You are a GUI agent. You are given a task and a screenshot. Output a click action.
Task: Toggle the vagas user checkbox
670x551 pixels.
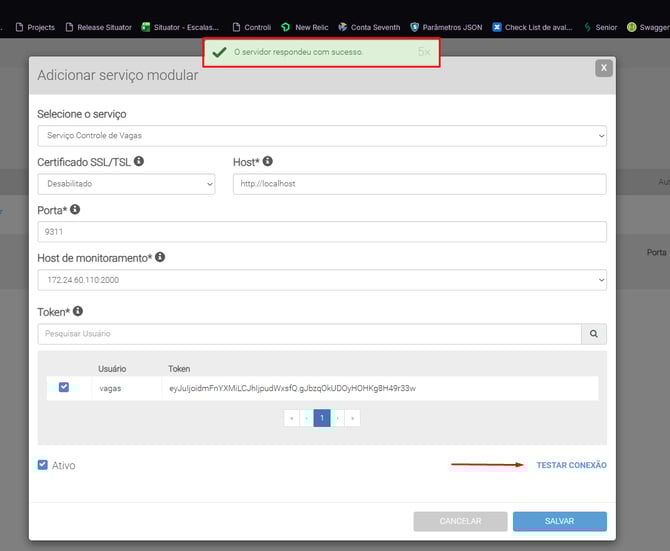64,387
